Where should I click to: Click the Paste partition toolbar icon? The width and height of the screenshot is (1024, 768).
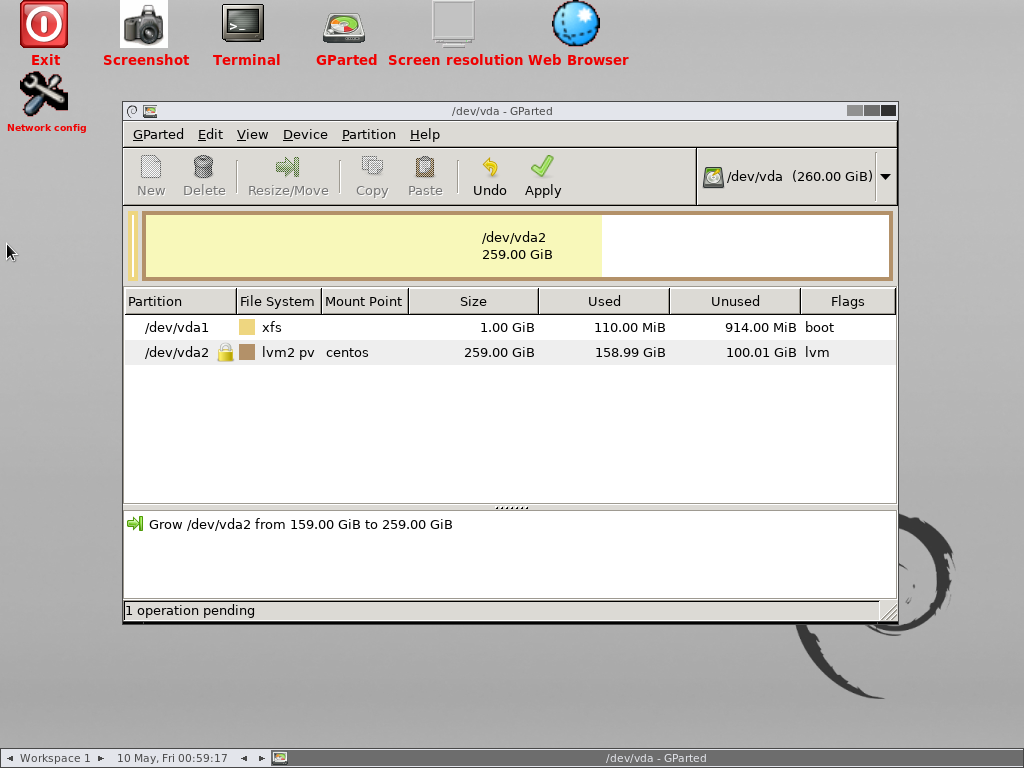click(424, 175)
